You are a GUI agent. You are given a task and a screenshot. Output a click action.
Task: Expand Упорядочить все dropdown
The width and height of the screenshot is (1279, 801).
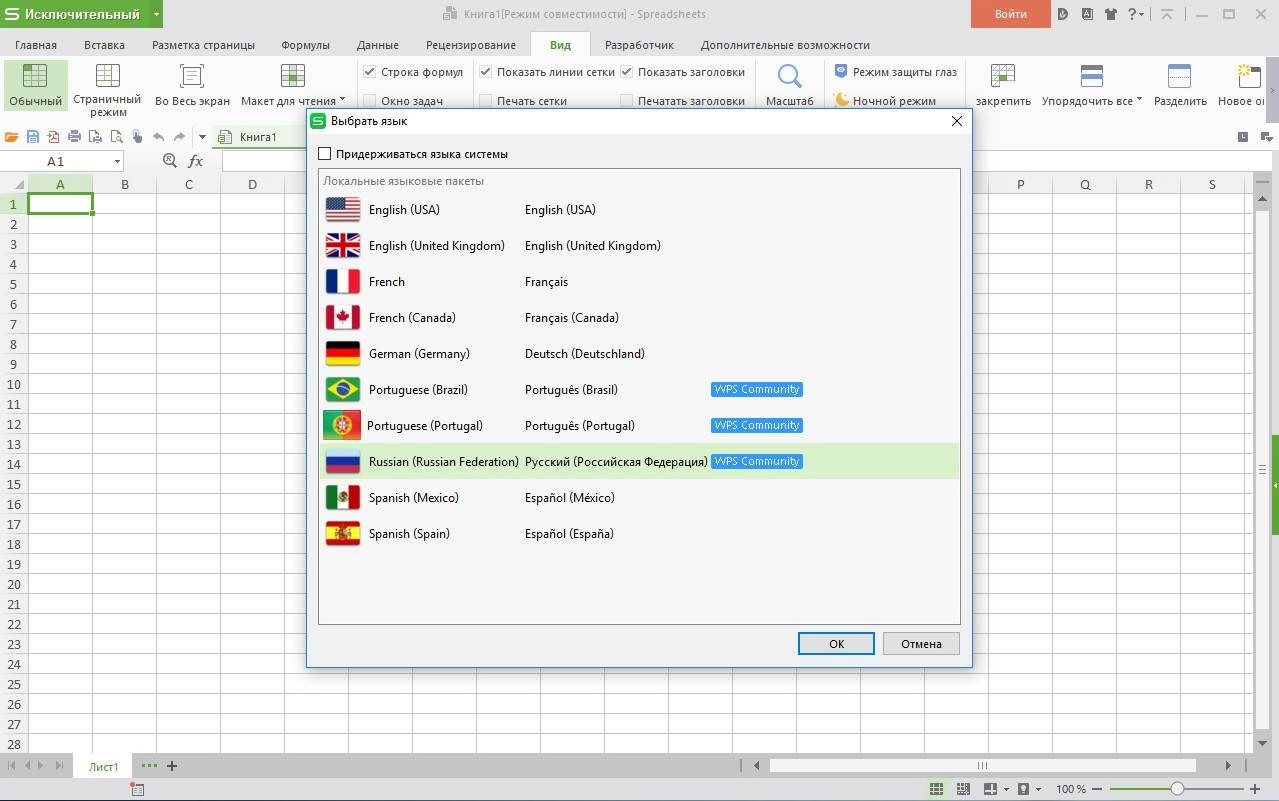1139,100
